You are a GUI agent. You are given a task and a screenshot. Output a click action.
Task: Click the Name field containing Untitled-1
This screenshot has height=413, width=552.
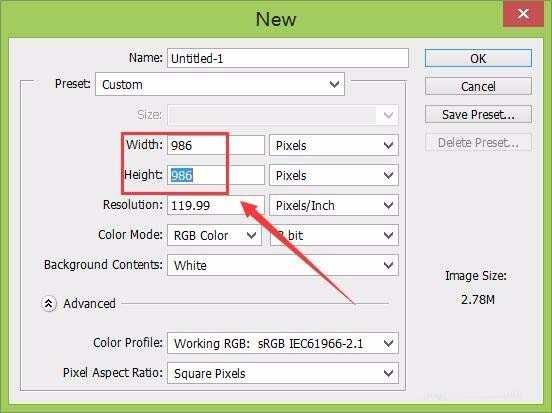tap(288, 58)
